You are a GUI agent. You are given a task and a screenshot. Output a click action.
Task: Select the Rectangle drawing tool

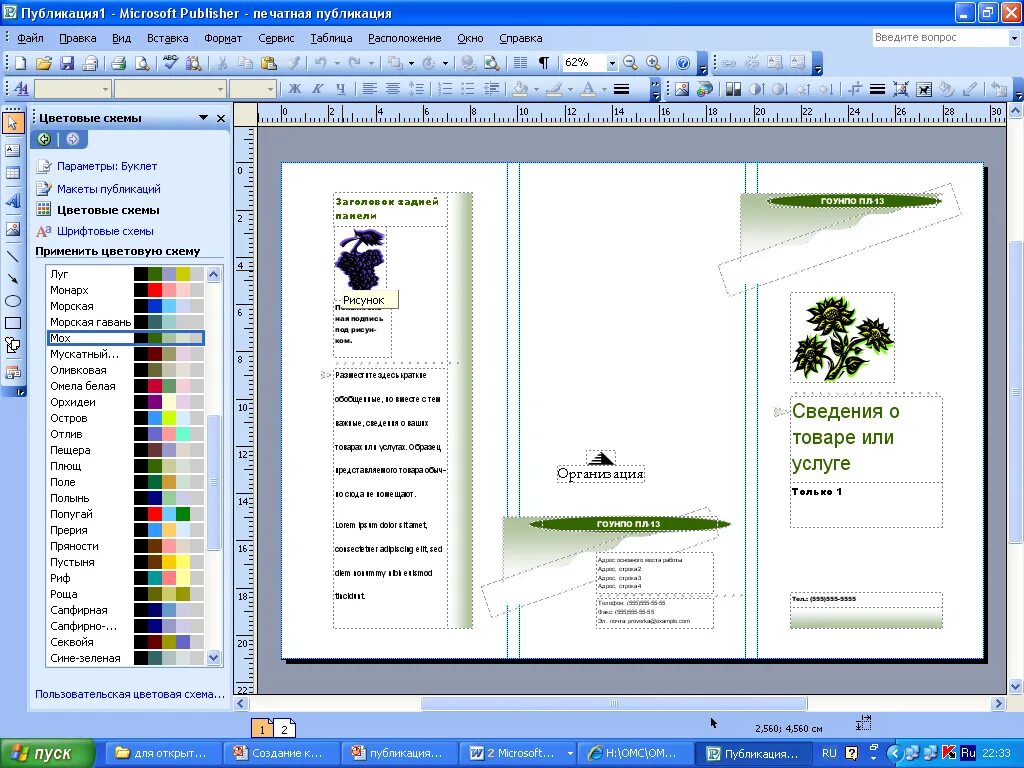point(12,323)
